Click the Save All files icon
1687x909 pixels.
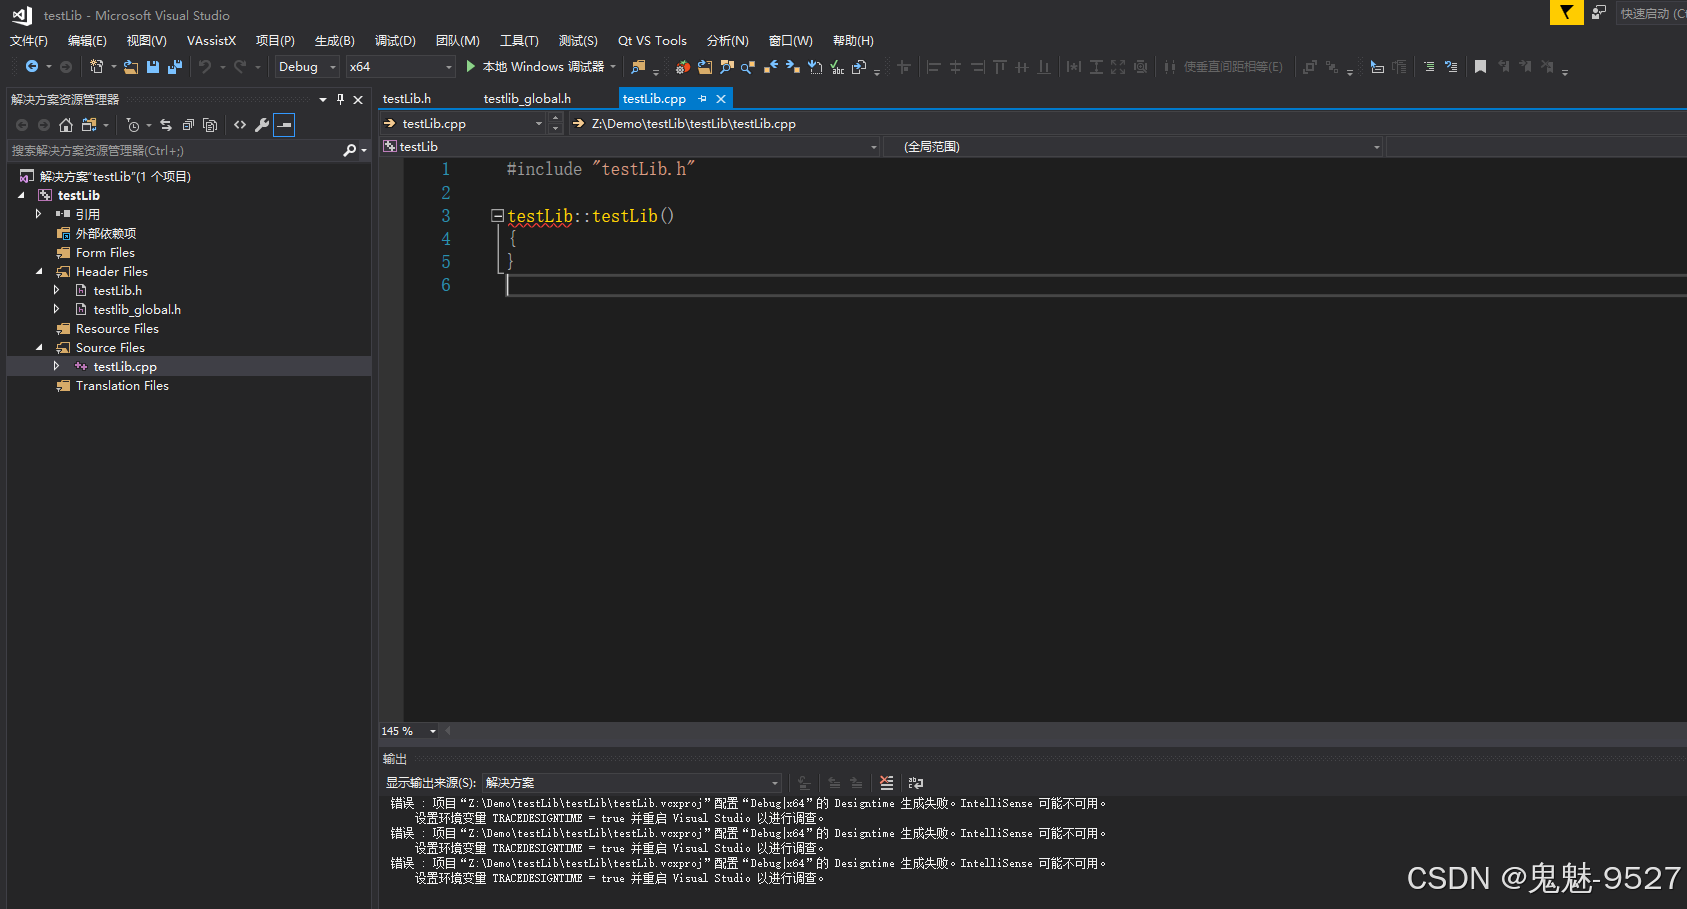(174, 66)
